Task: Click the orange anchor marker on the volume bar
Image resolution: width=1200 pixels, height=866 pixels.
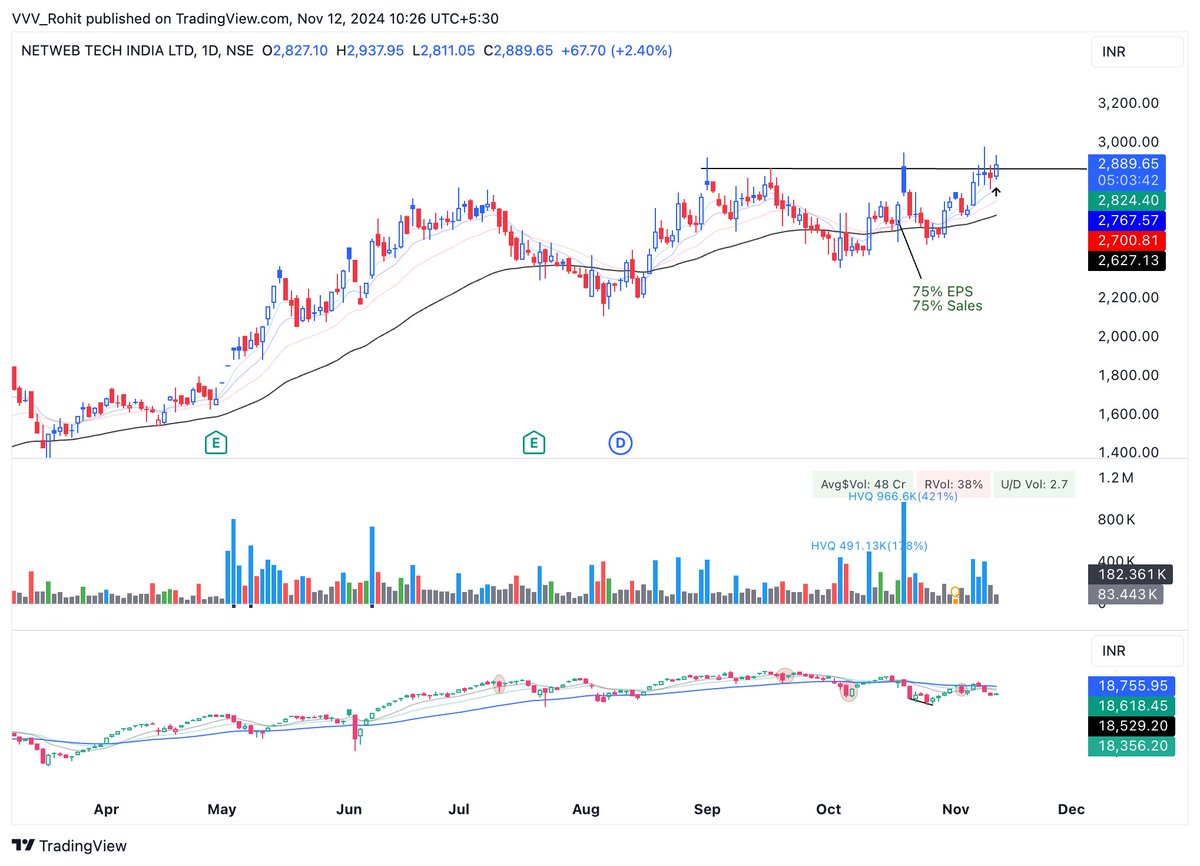Action: (955, 596)
